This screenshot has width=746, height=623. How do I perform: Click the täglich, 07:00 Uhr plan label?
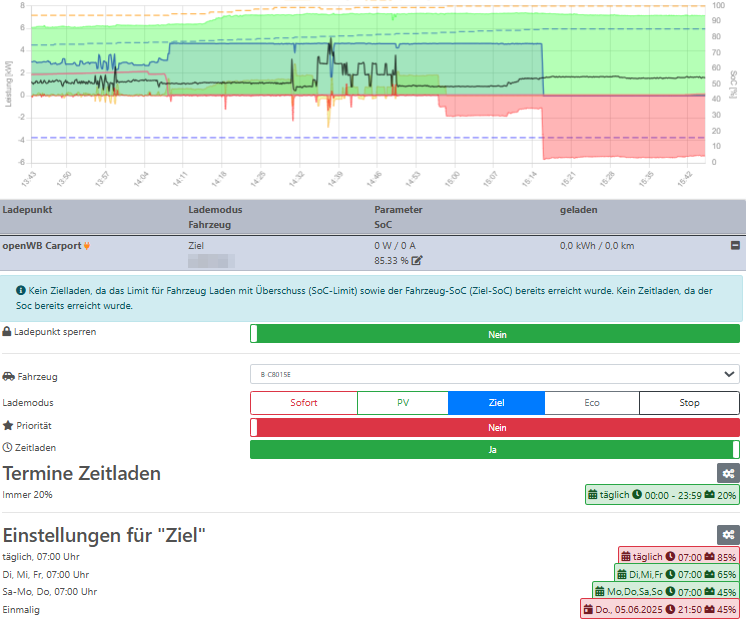pyautogui.click(x=41, y=556)
